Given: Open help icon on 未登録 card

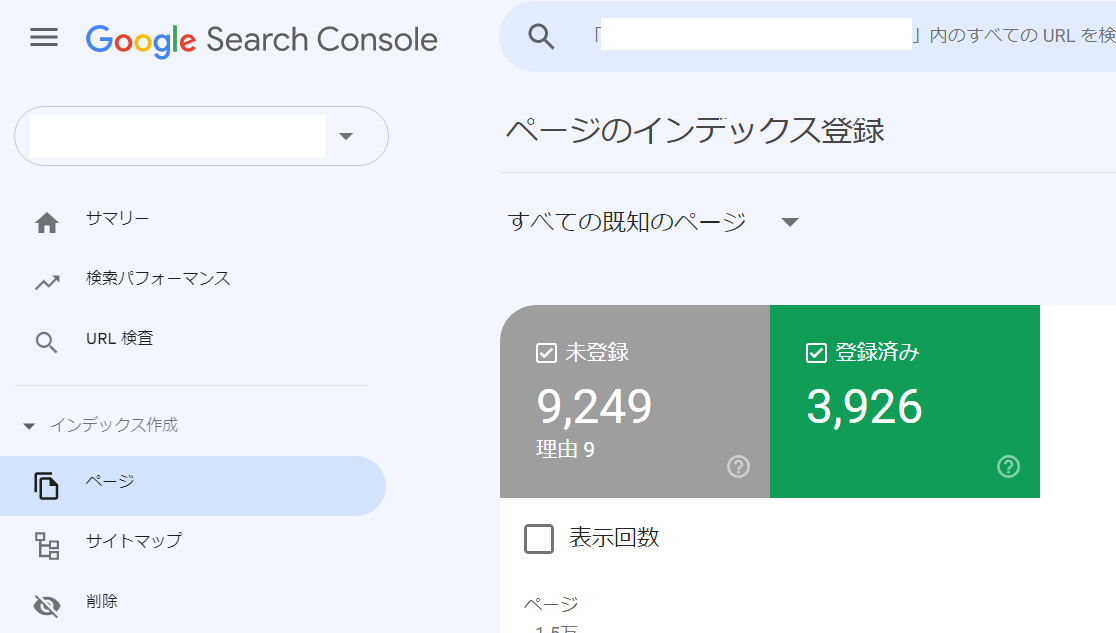Looking at the screenshot, I should pos(738,466).
